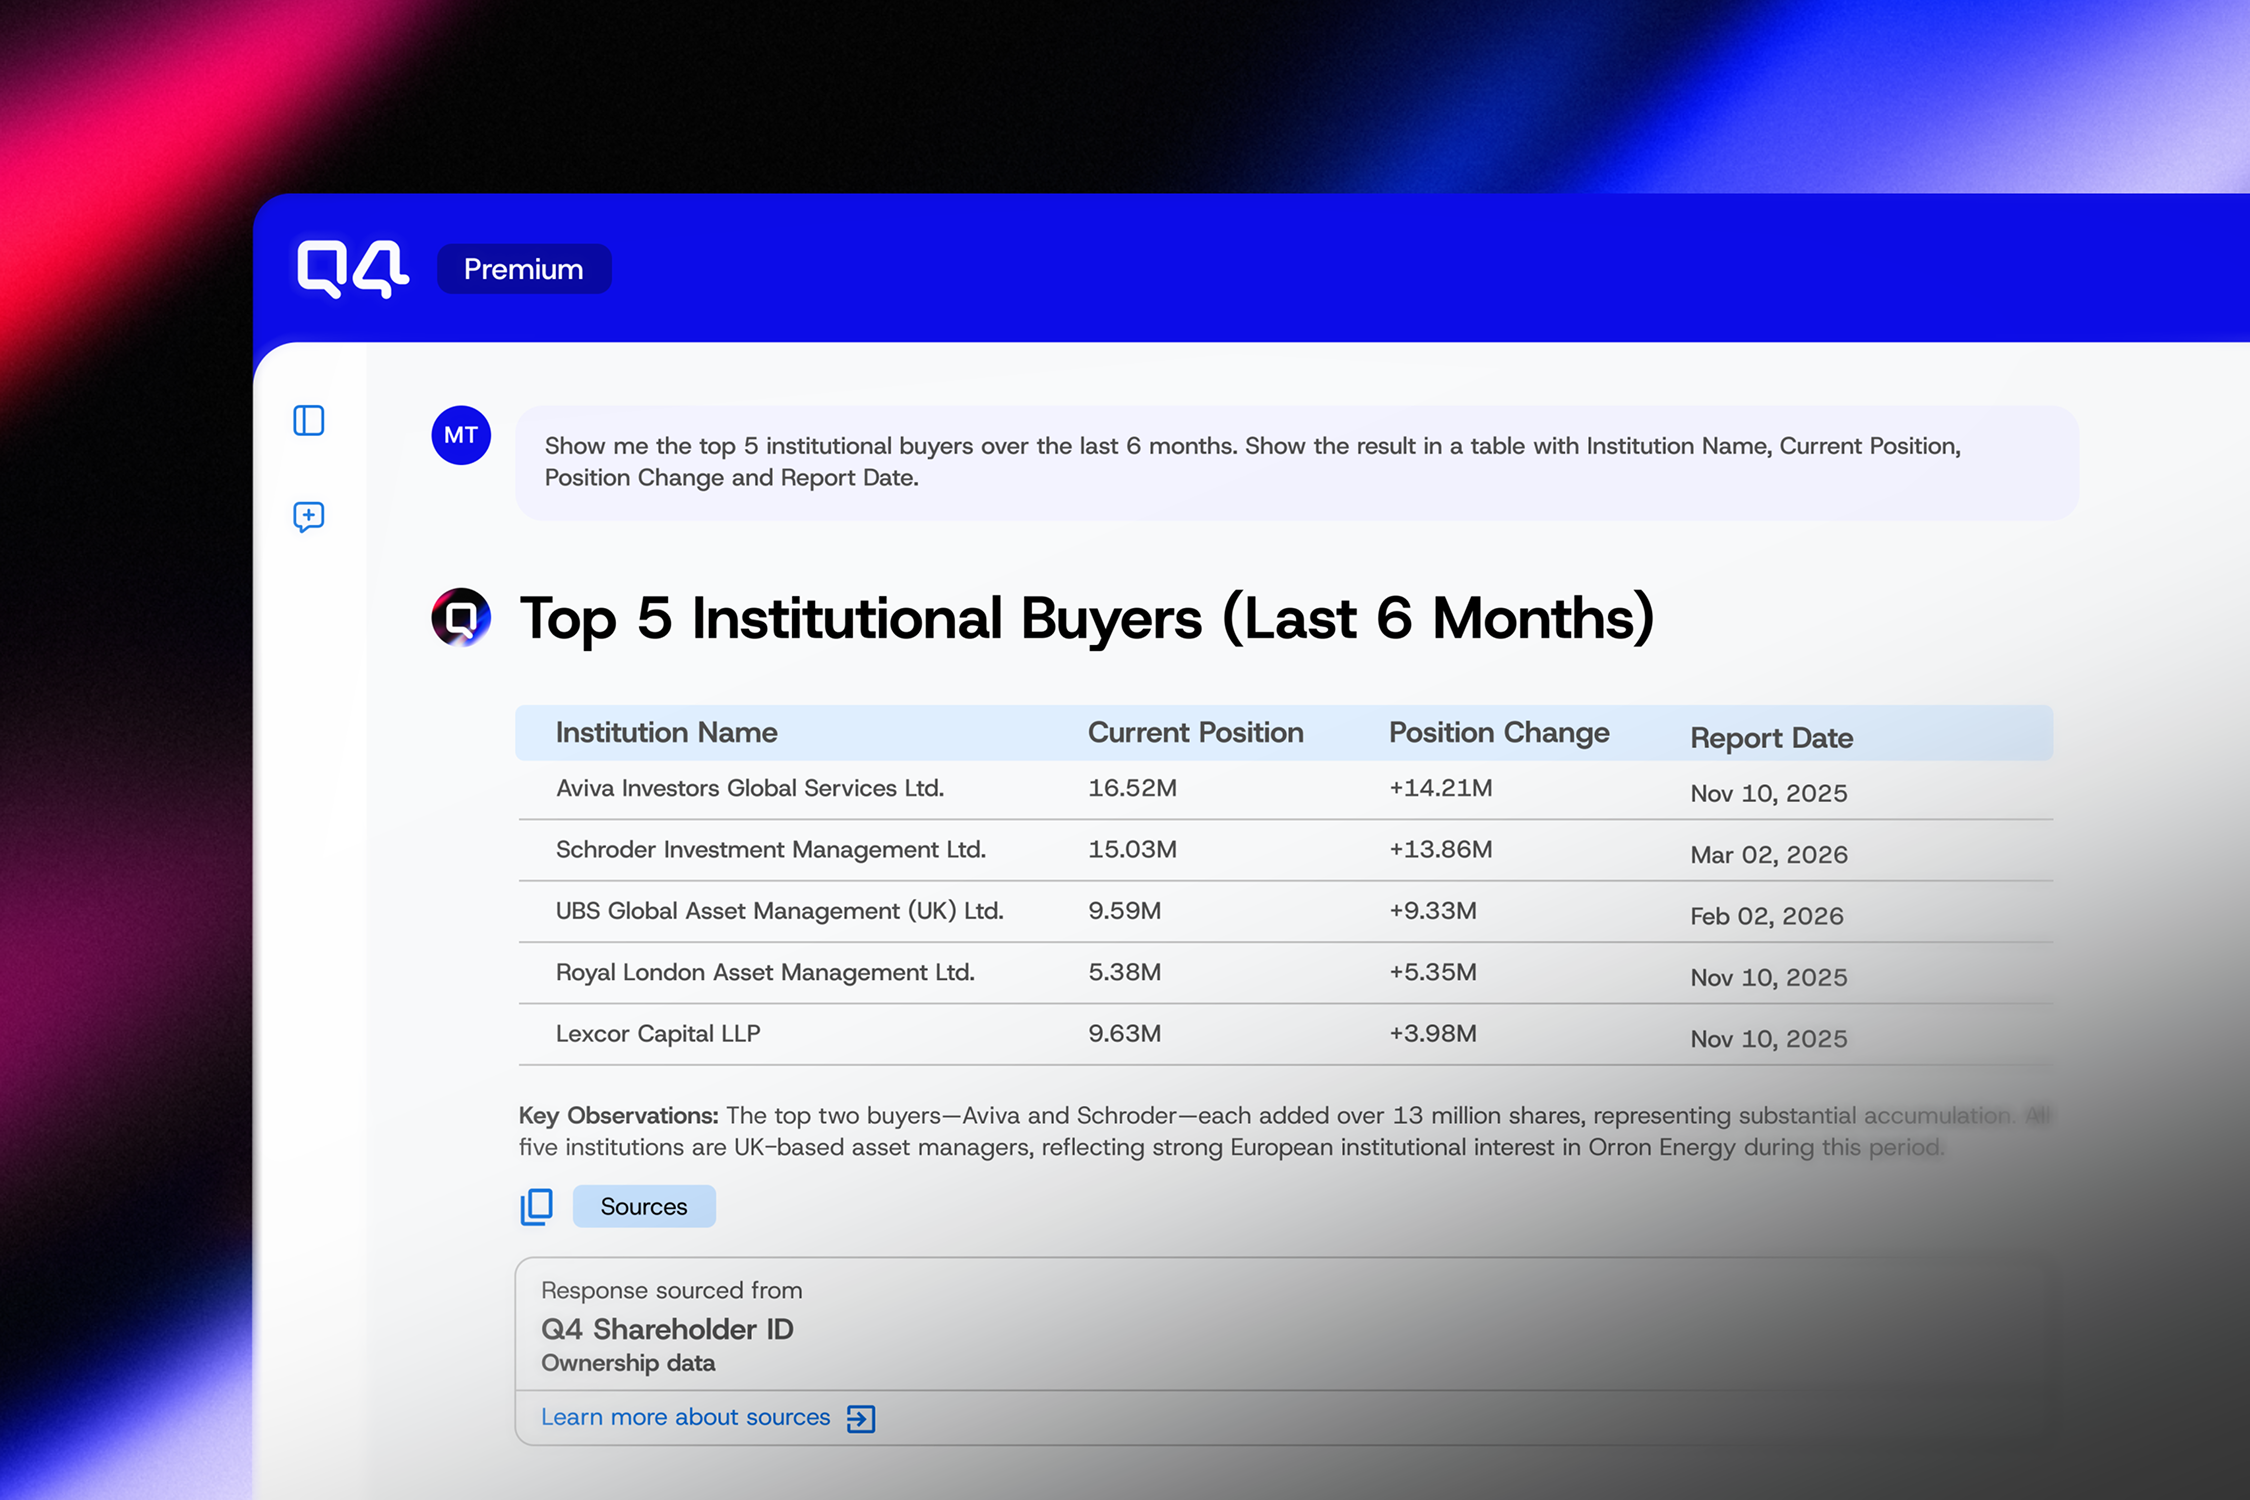Click the +9.33M position change

[1433, 911]
